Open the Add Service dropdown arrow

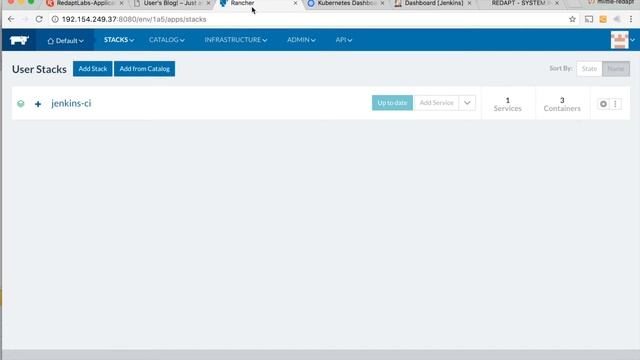pos(467,103)
